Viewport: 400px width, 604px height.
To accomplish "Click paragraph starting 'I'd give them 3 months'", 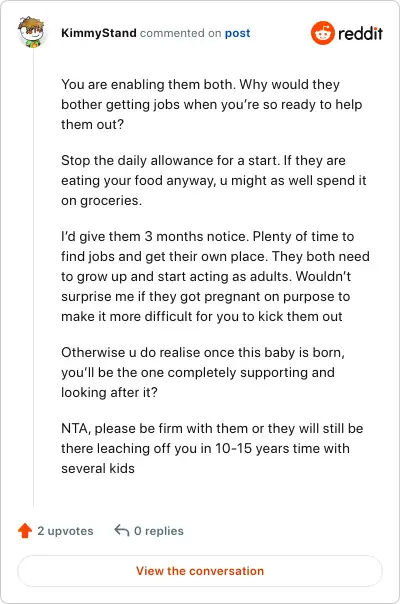I will click(215, 276).
